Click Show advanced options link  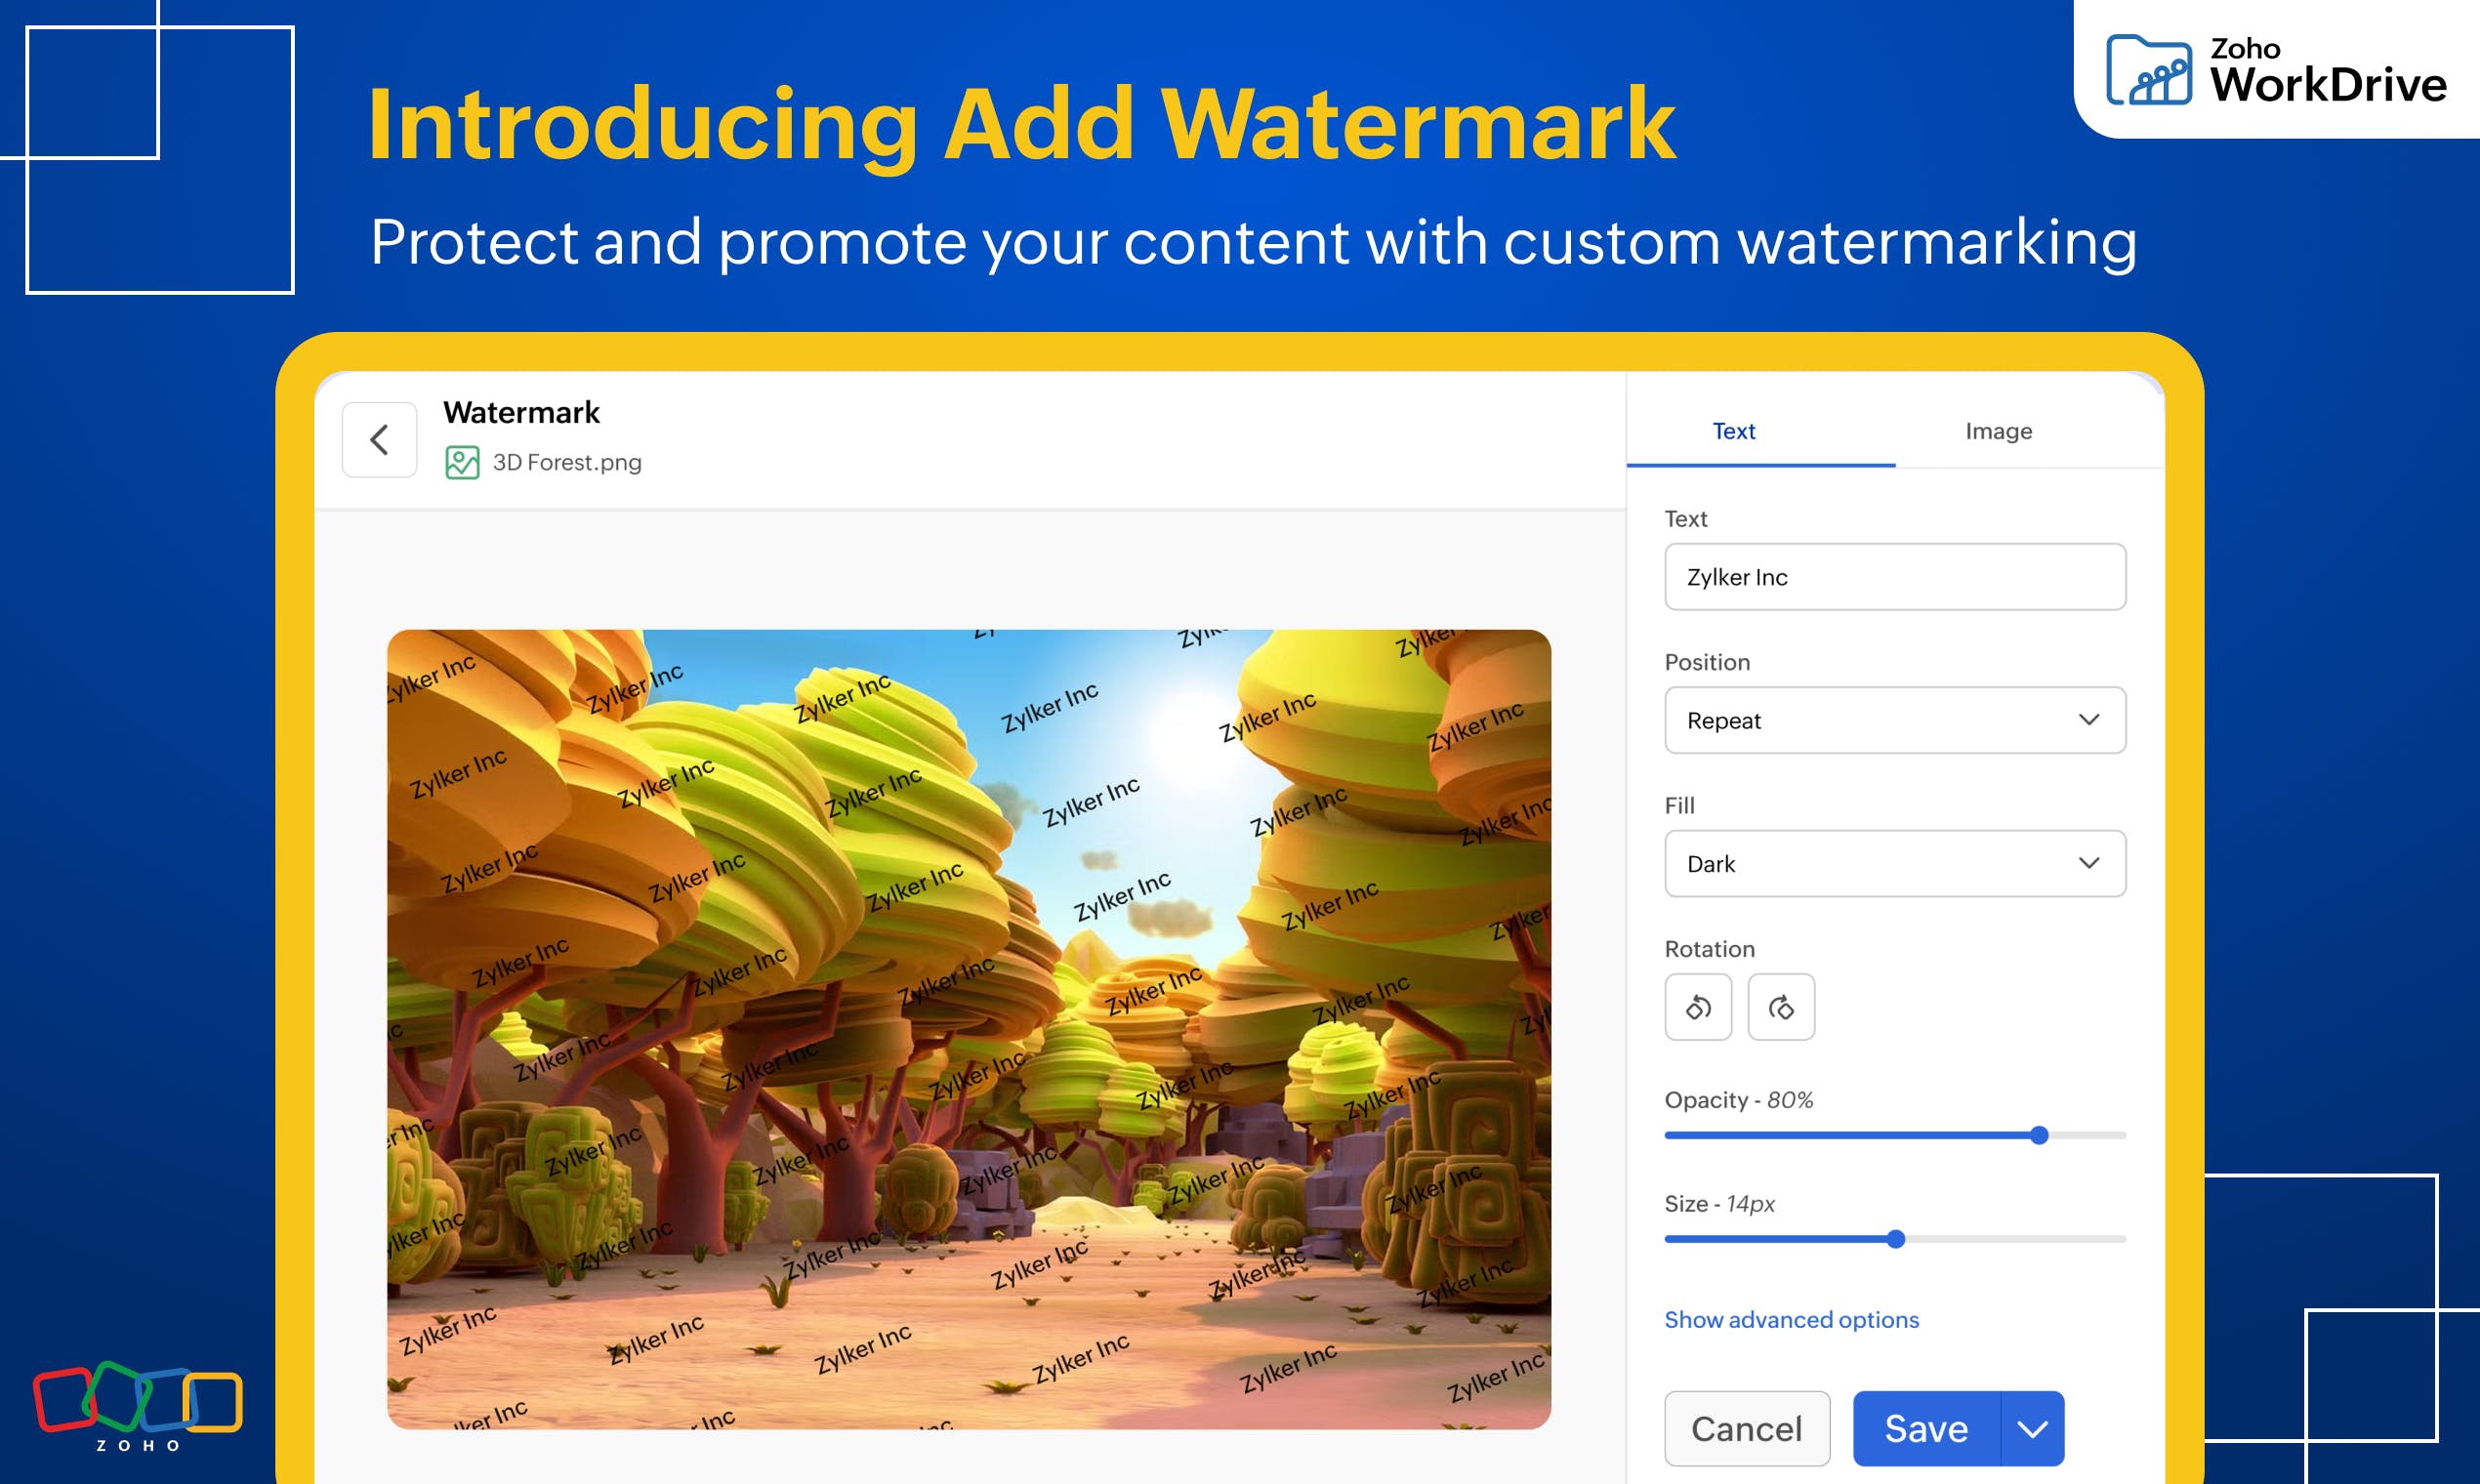point(1791,1319)
